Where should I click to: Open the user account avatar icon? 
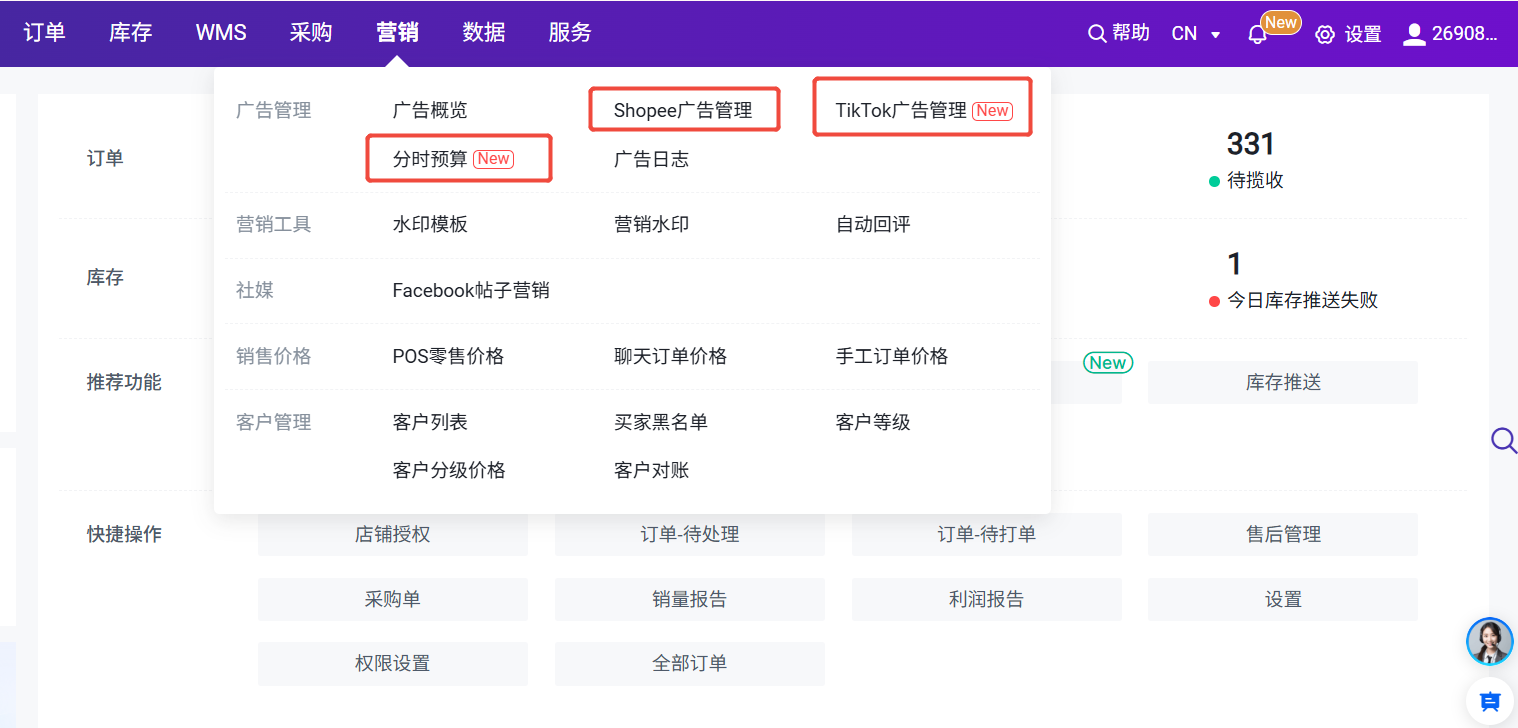(x=1414, y=34)
